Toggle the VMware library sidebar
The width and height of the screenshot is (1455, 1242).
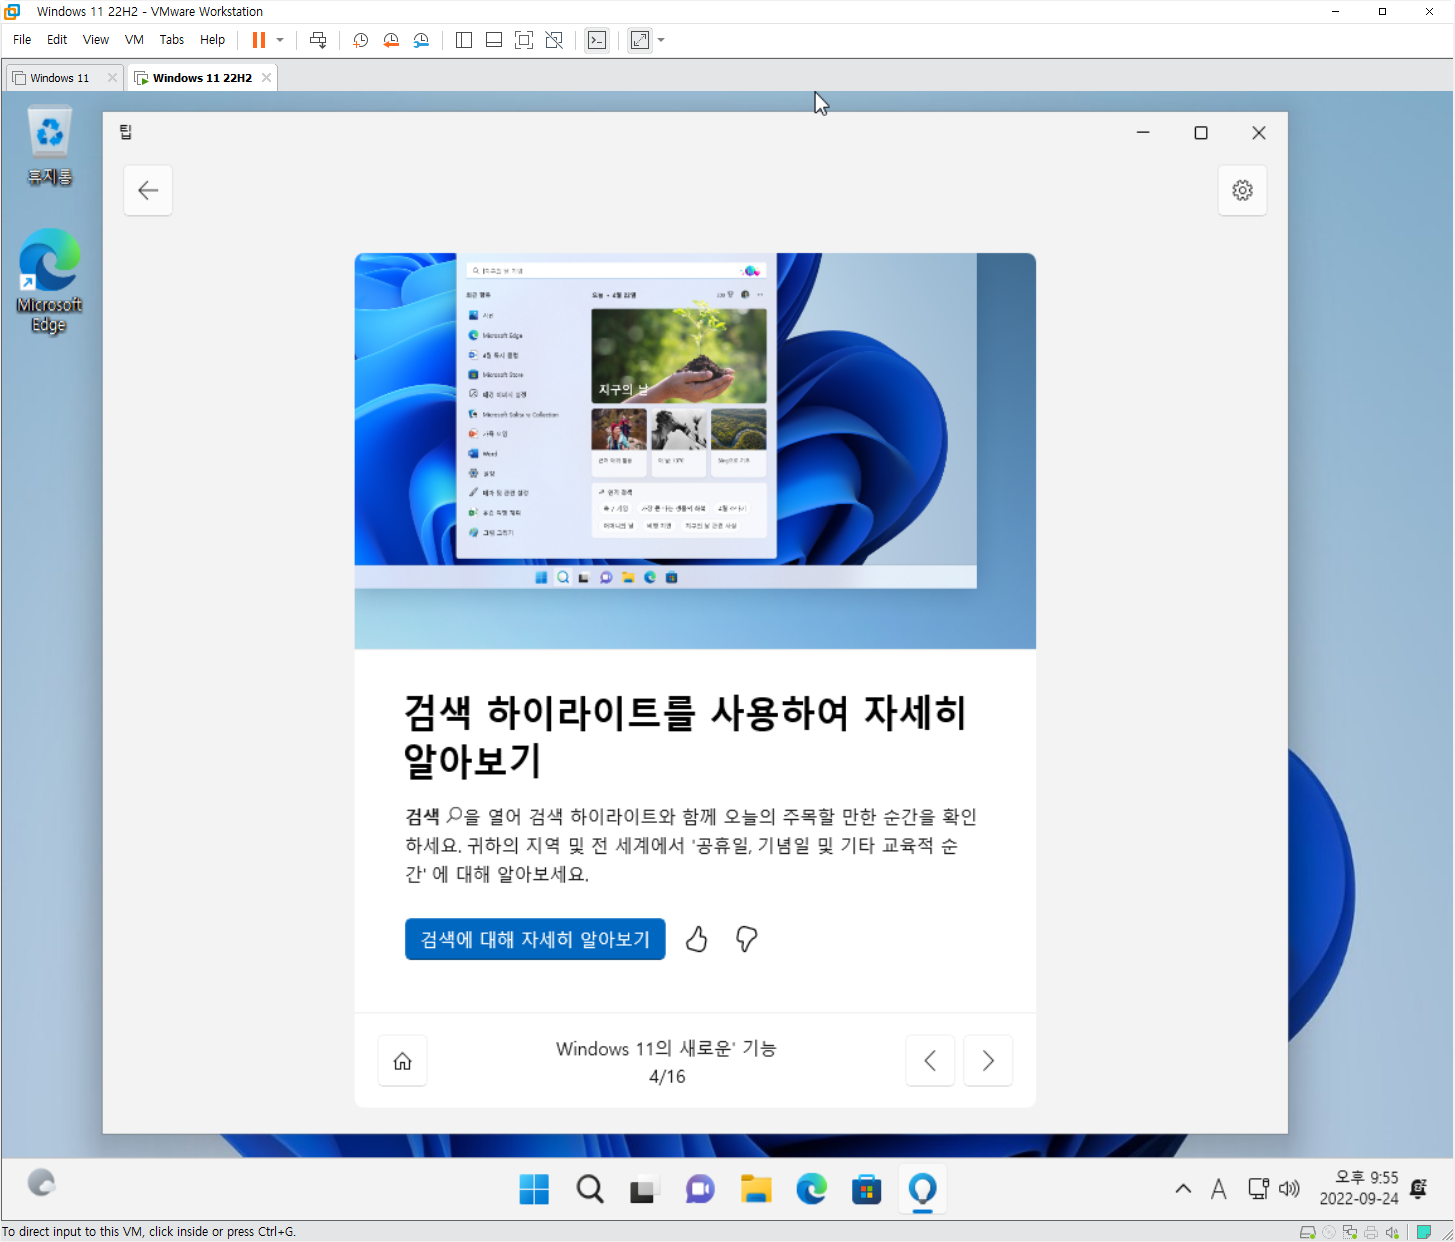click(x=463, y=40)
